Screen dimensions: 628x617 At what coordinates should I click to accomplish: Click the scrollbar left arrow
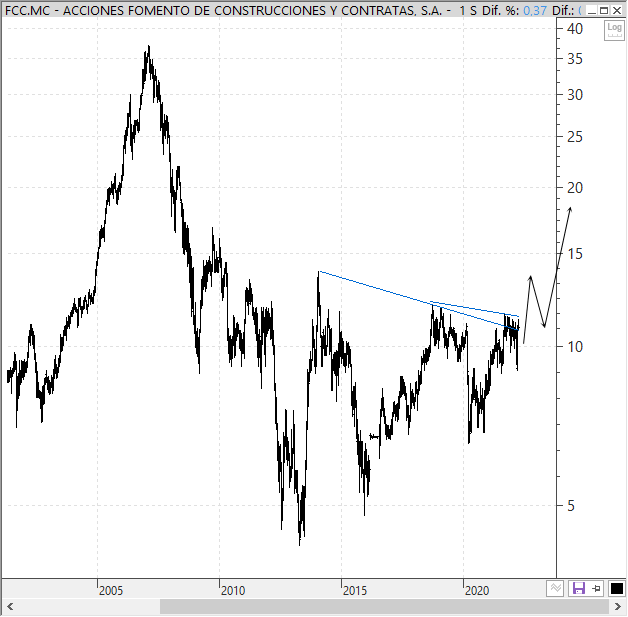[x=10, y=607]
